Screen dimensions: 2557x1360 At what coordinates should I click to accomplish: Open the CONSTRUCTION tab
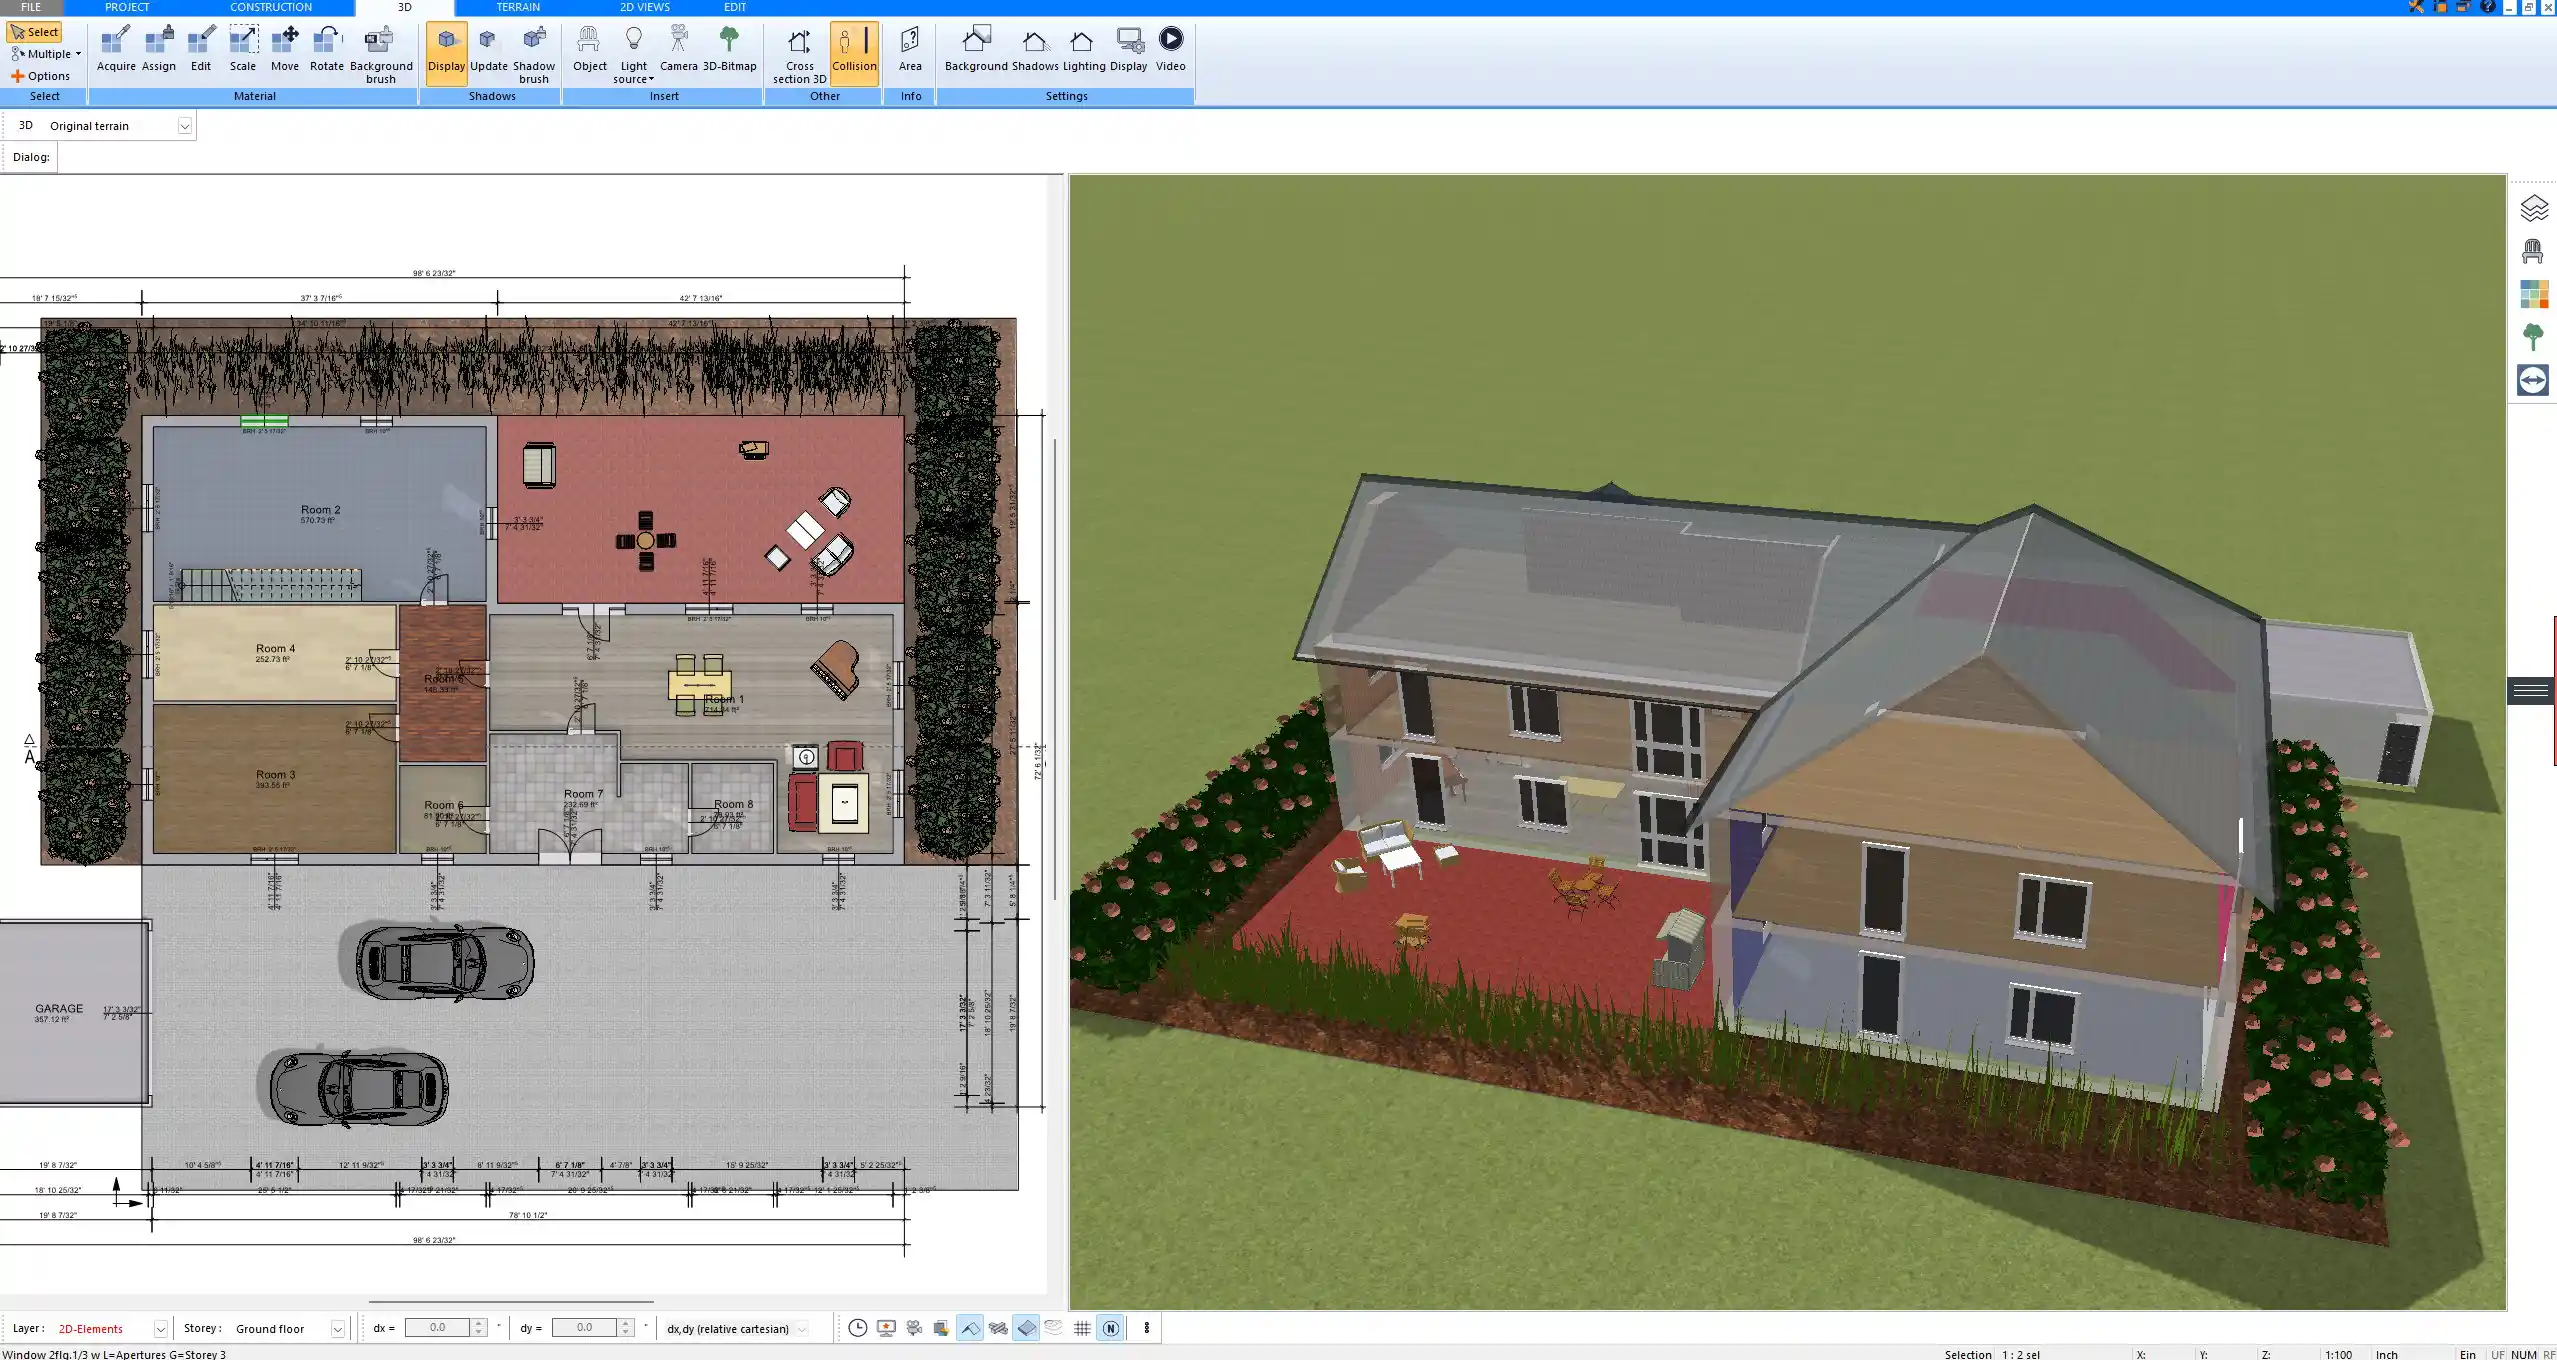tap(270, 7)
